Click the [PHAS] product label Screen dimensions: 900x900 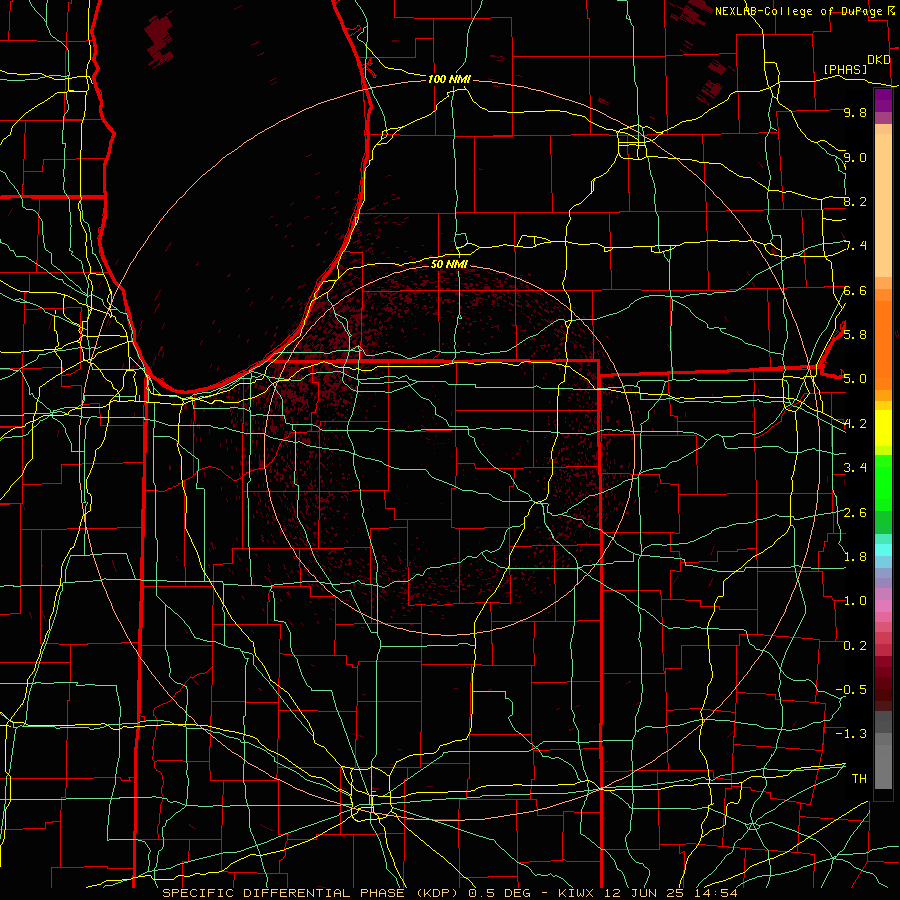tap(845, 70)
